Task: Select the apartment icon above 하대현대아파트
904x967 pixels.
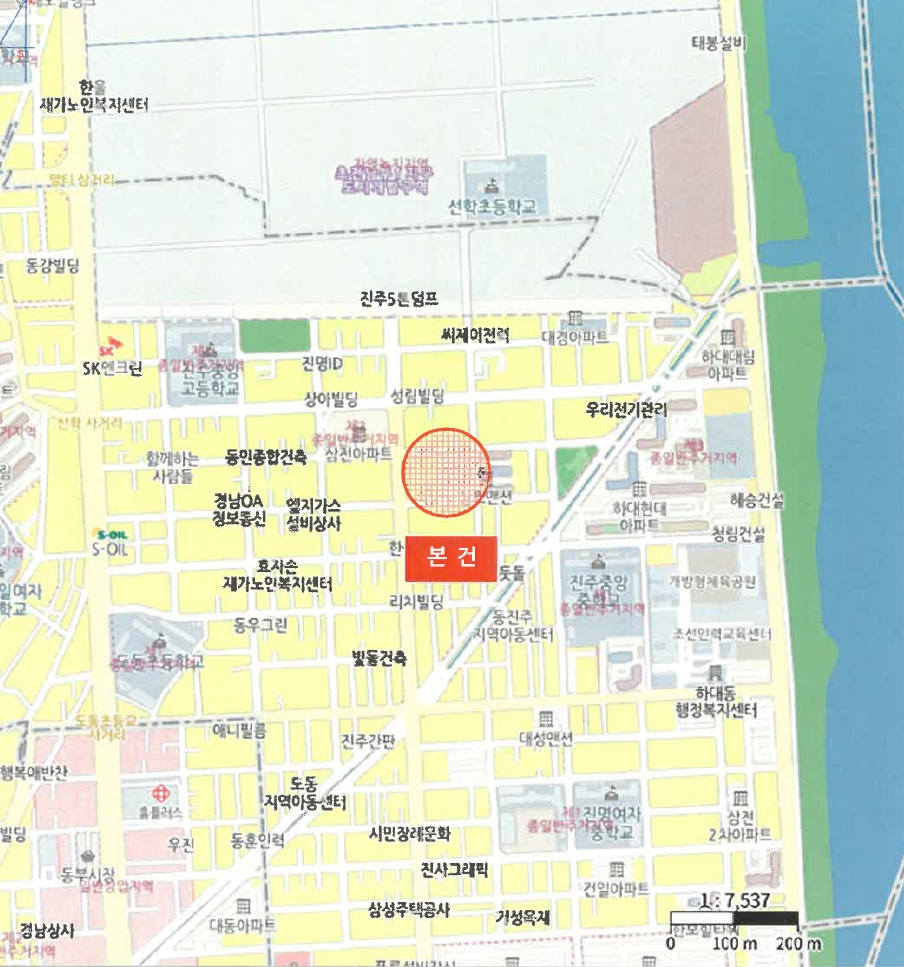Action: pos(639,490)
